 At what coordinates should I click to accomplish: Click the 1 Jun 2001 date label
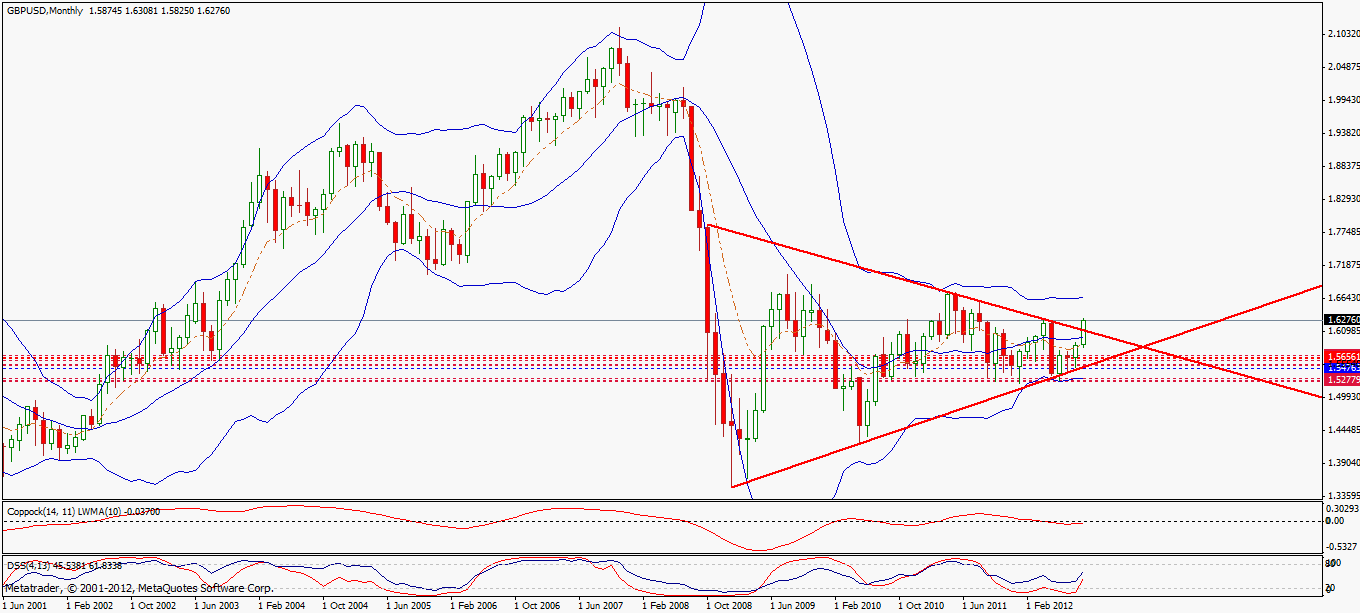click(24, 604)
